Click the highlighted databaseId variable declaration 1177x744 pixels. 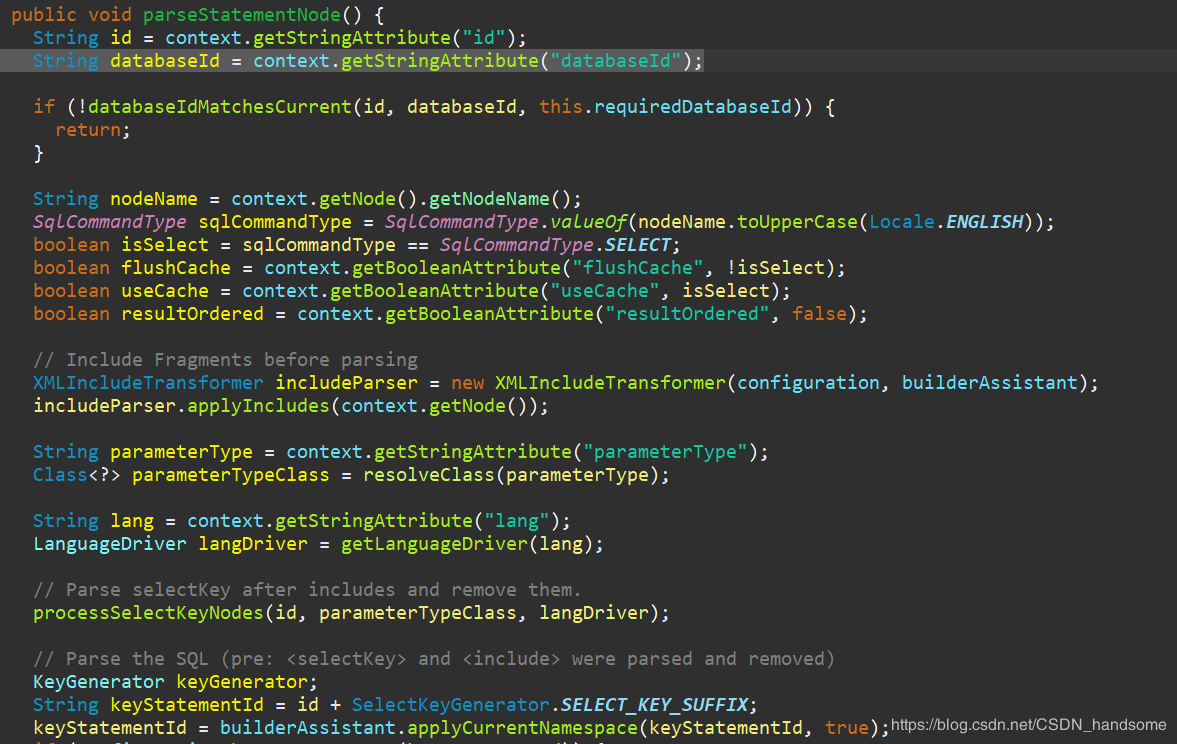(165, 61)
